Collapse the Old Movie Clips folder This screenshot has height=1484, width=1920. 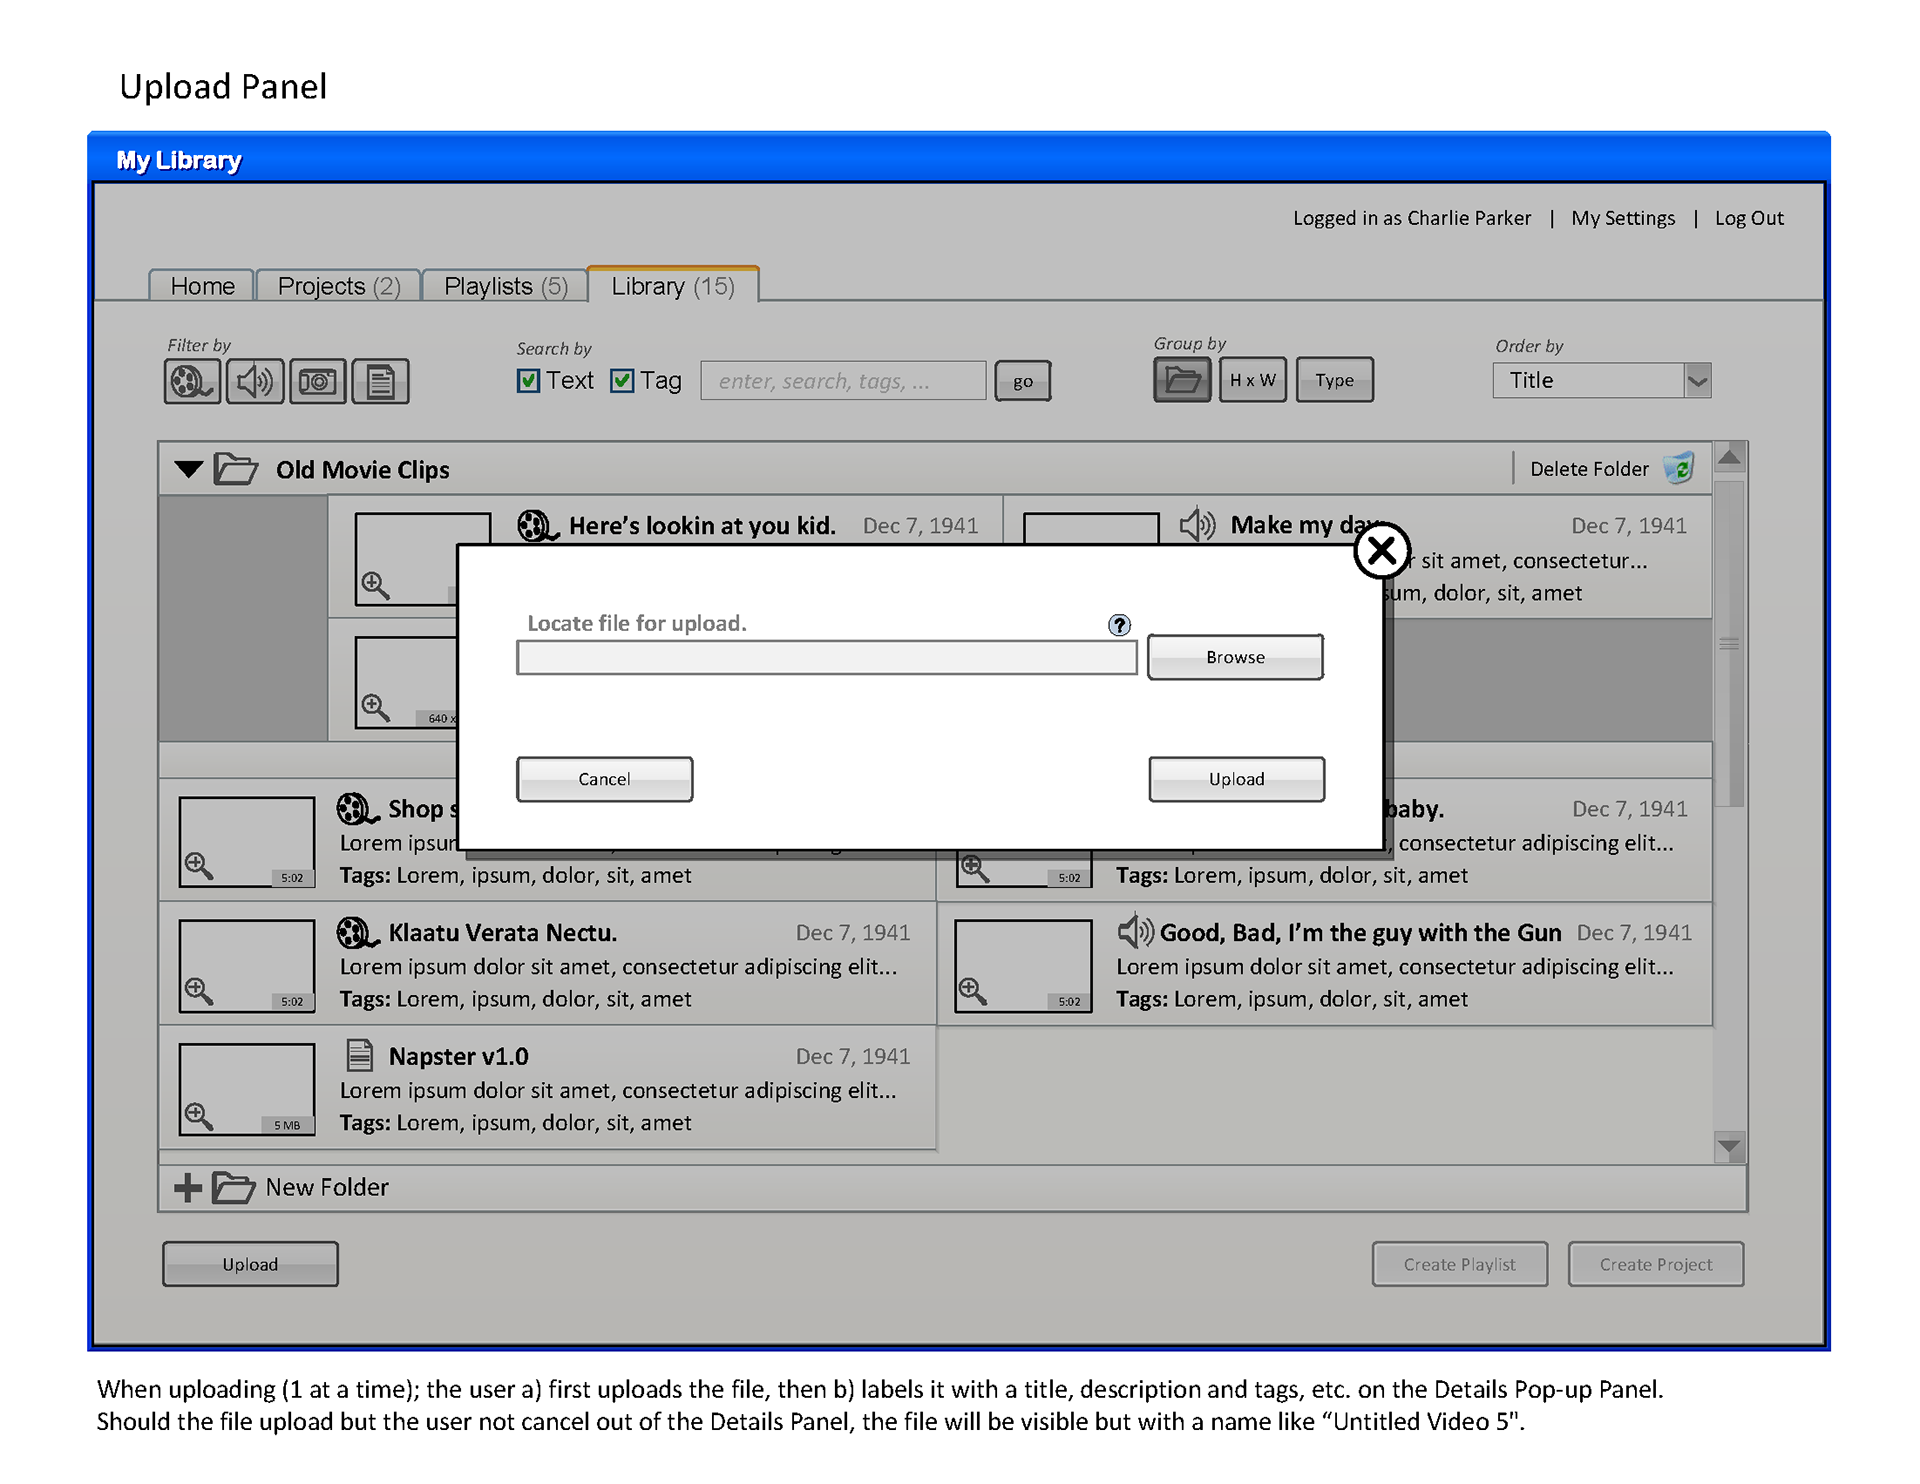pos(188,469)
